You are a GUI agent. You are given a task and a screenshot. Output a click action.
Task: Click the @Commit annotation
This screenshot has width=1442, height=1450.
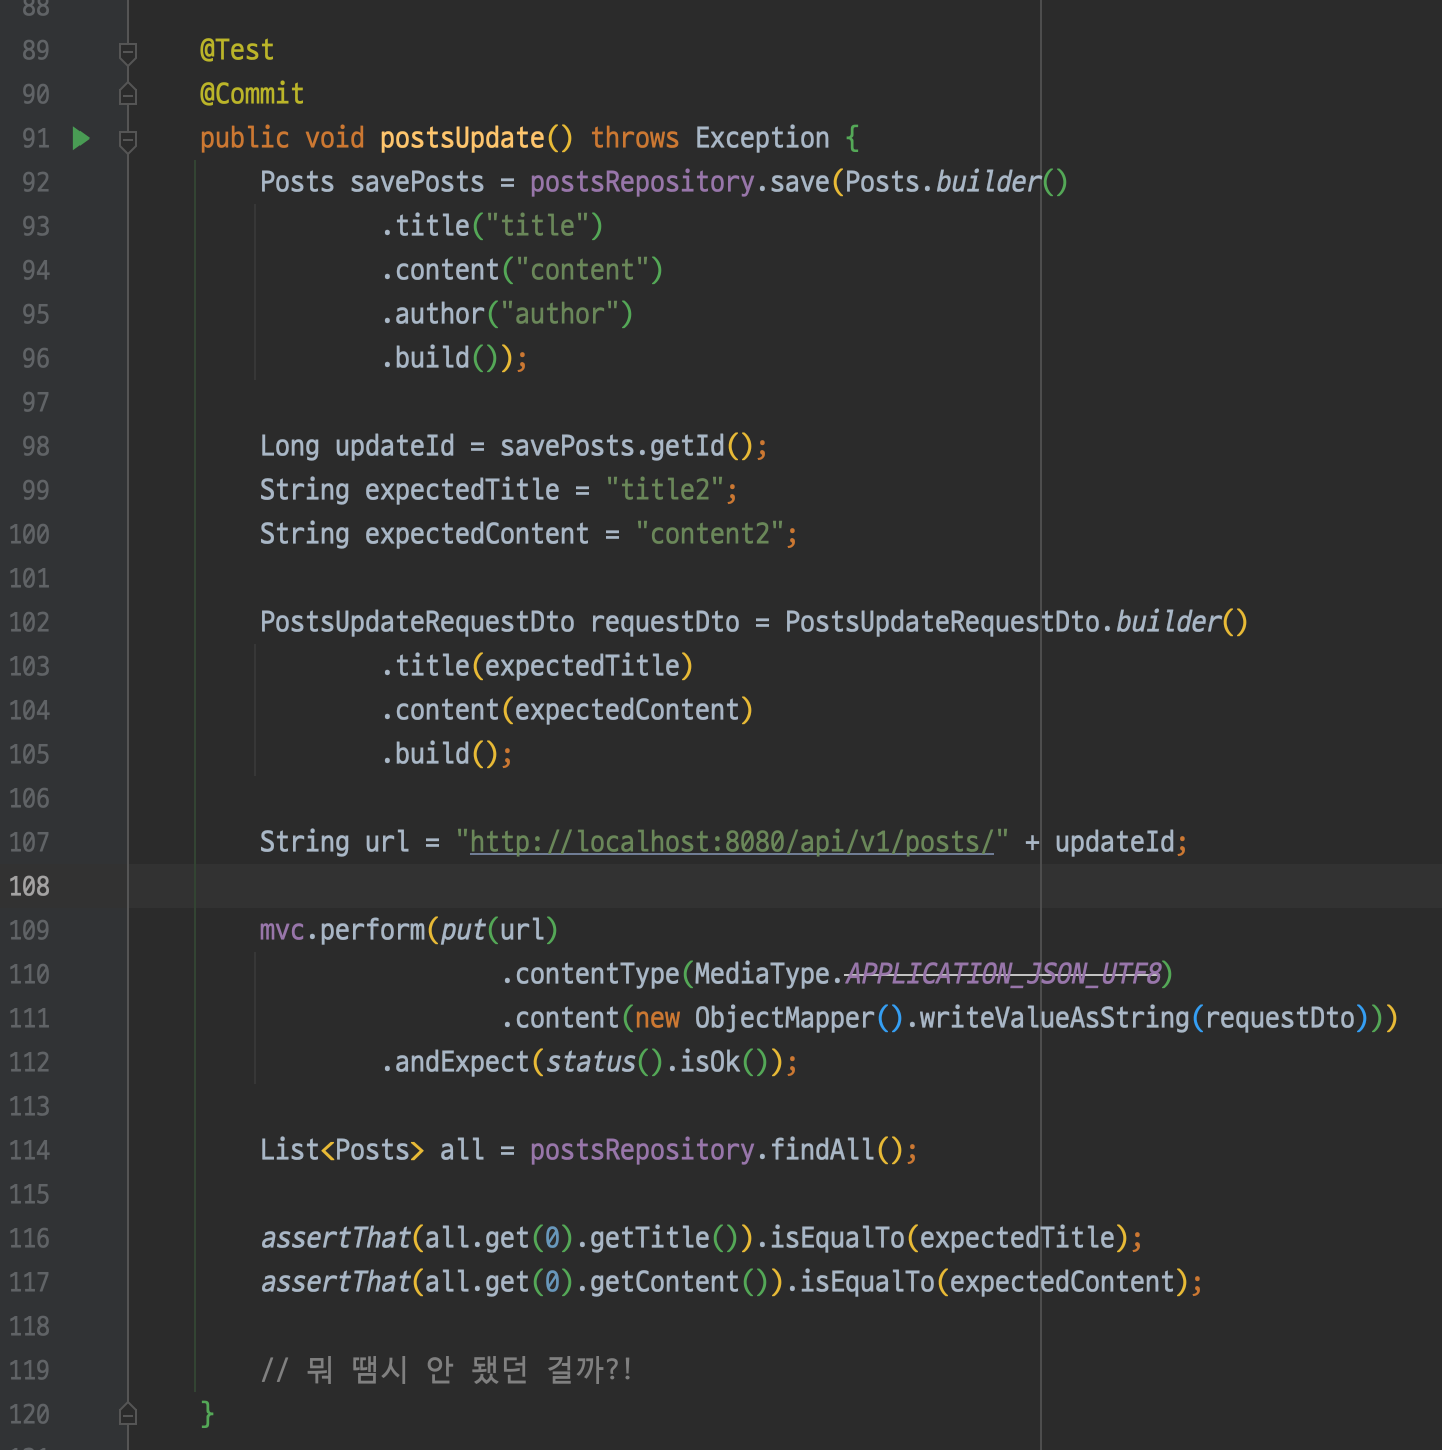[x=252, y=94]
